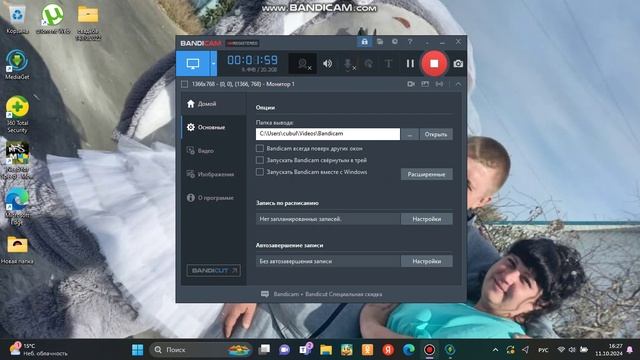Open MediaGet desktop icon
The height and width of the screenshot is (360, 640).
[x=17, y=64]
